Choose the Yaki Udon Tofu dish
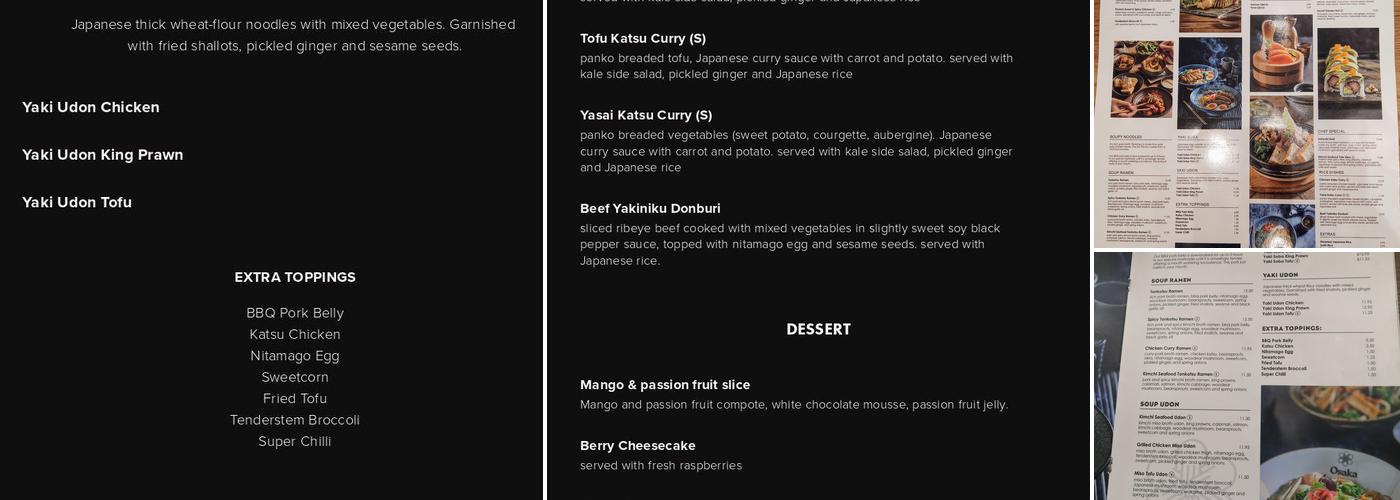 pyautogui.click(x=77, y=202)
